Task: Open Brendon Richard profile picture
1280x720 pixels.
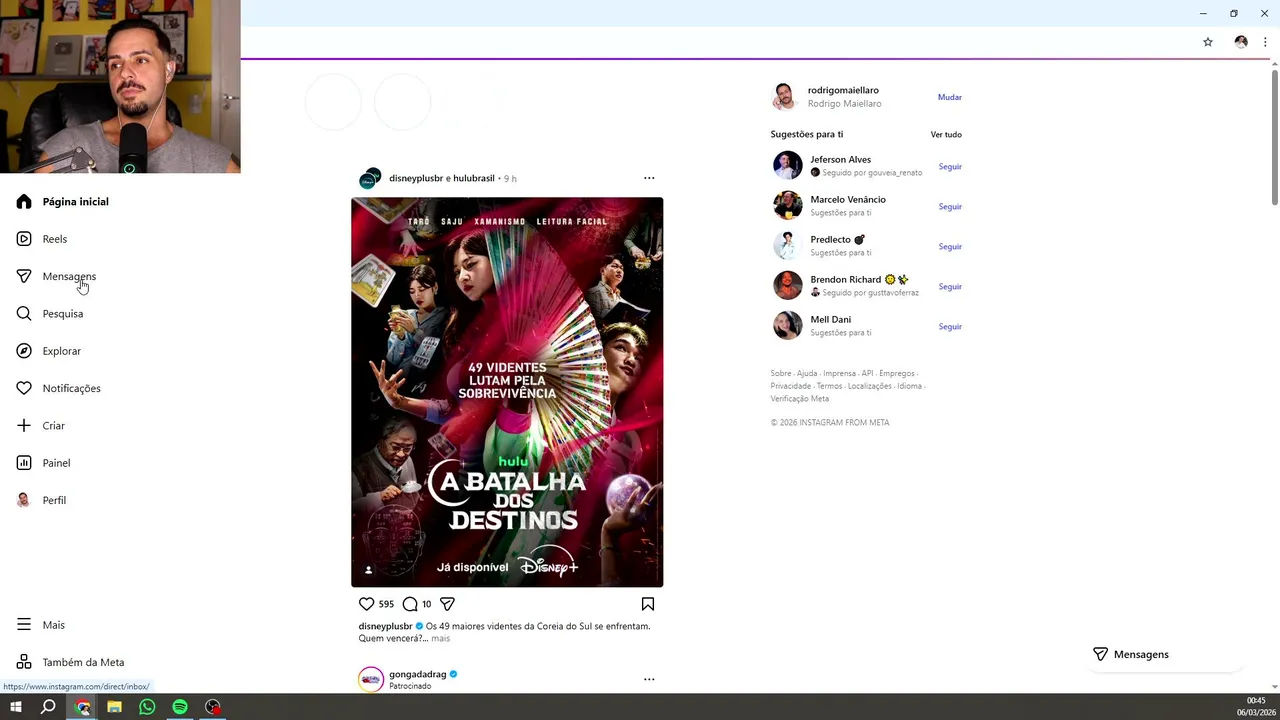Action: tap(788, 285)
